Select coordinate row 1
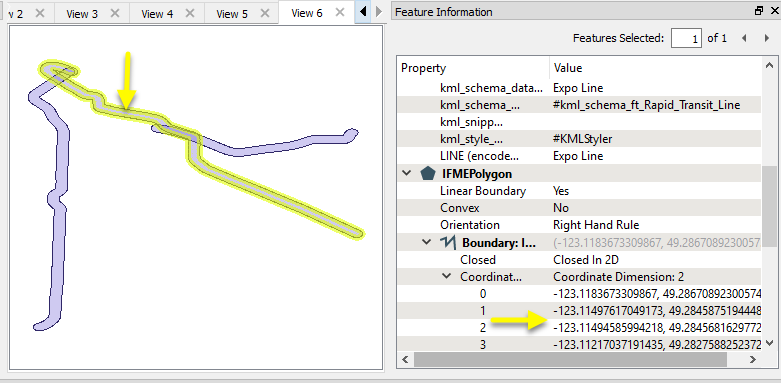The image size is (781, 383). coord(579,311)
